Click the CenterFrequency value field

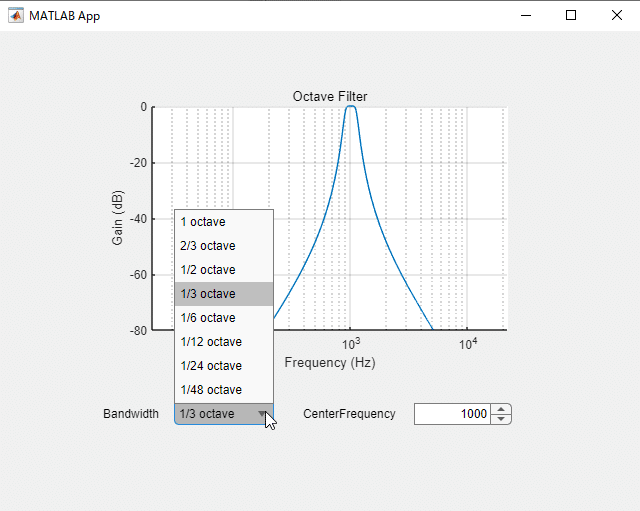452,414
